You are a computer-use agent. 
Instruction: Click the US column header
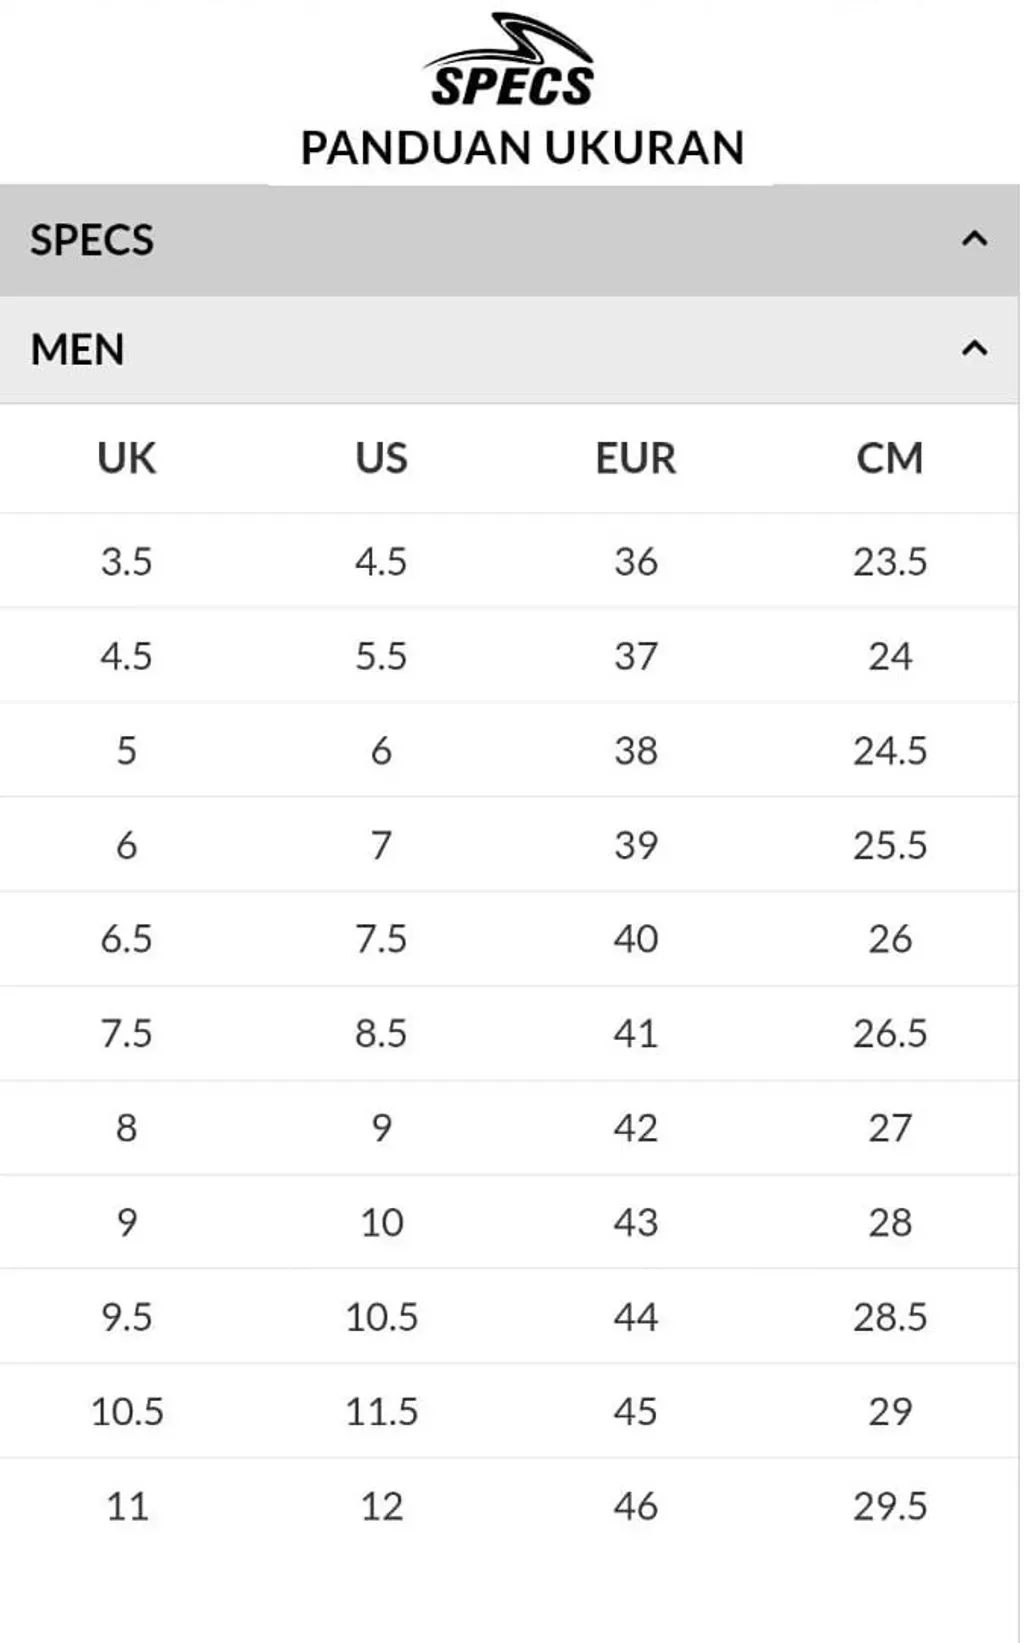(381, 458)
